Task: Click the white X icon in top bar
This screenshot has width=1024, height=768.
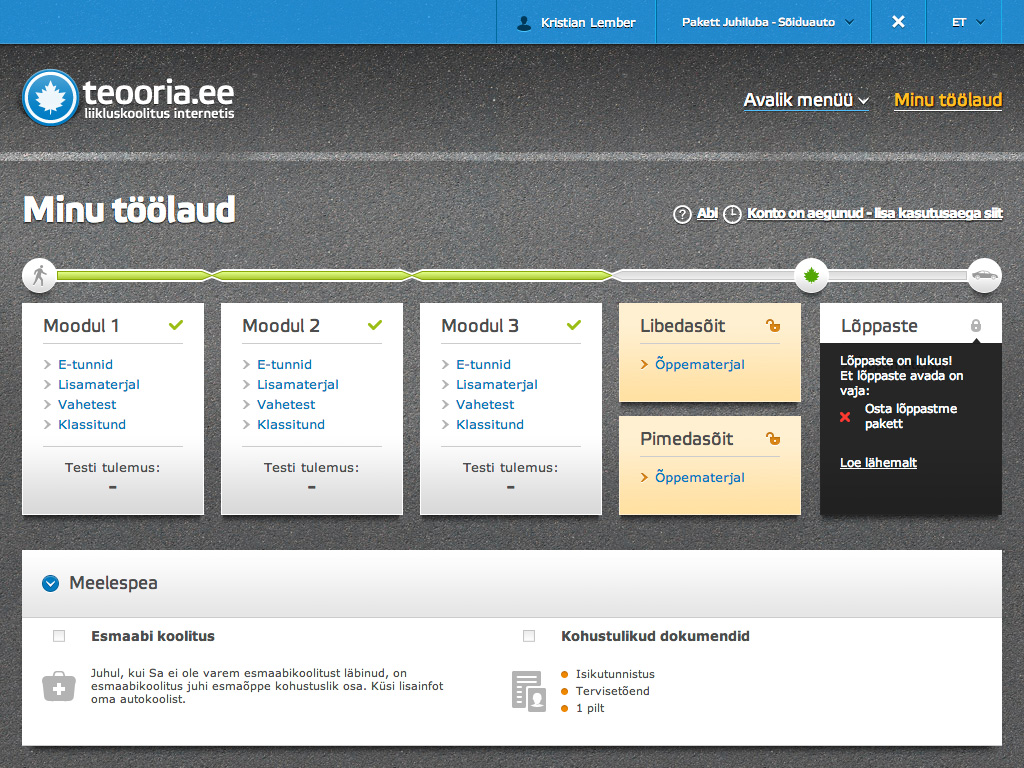Action: [x=898, y=22]
